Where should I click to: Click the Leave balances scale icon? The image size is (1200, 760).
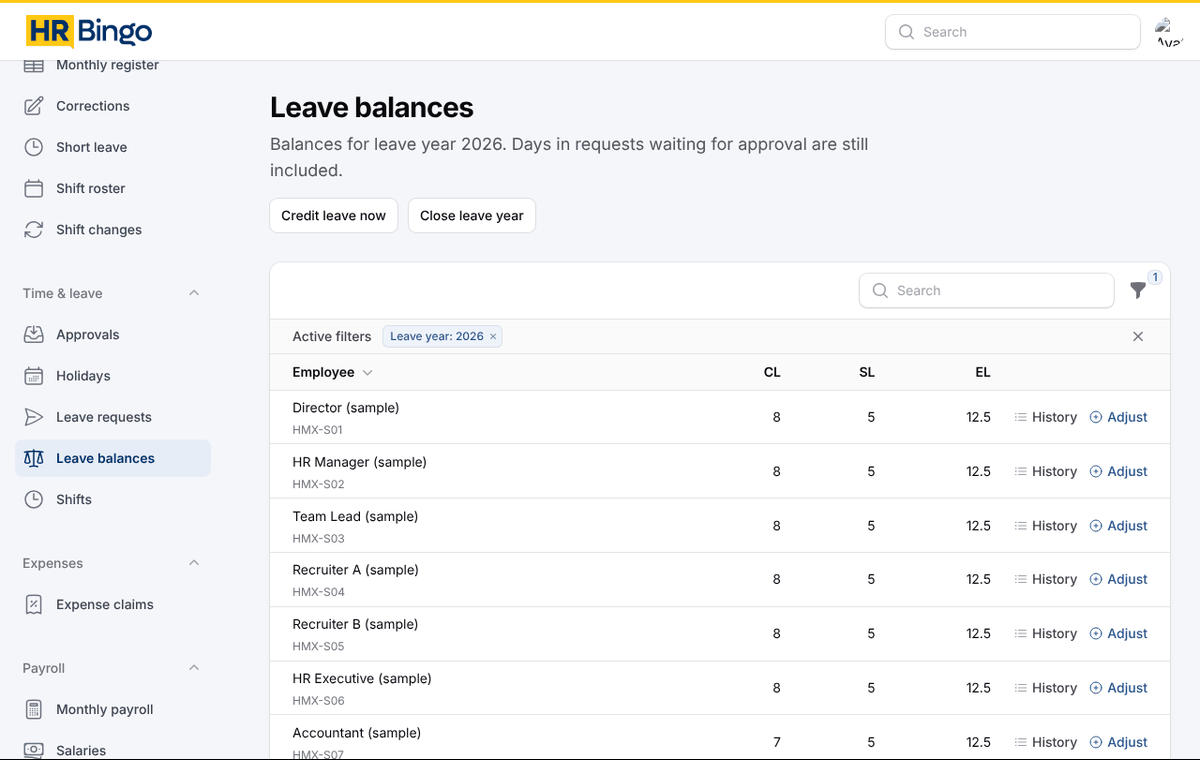(34, 458)
